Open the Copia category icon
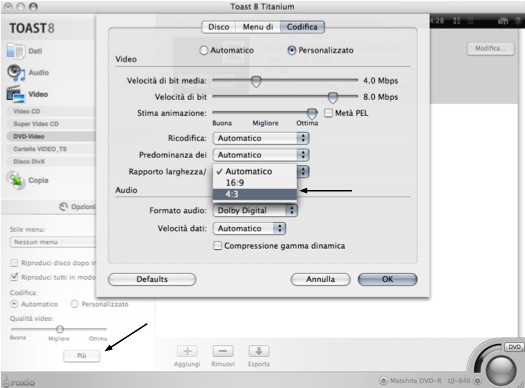The width and height of the screenshot is (525, 388). coord(16,180)
